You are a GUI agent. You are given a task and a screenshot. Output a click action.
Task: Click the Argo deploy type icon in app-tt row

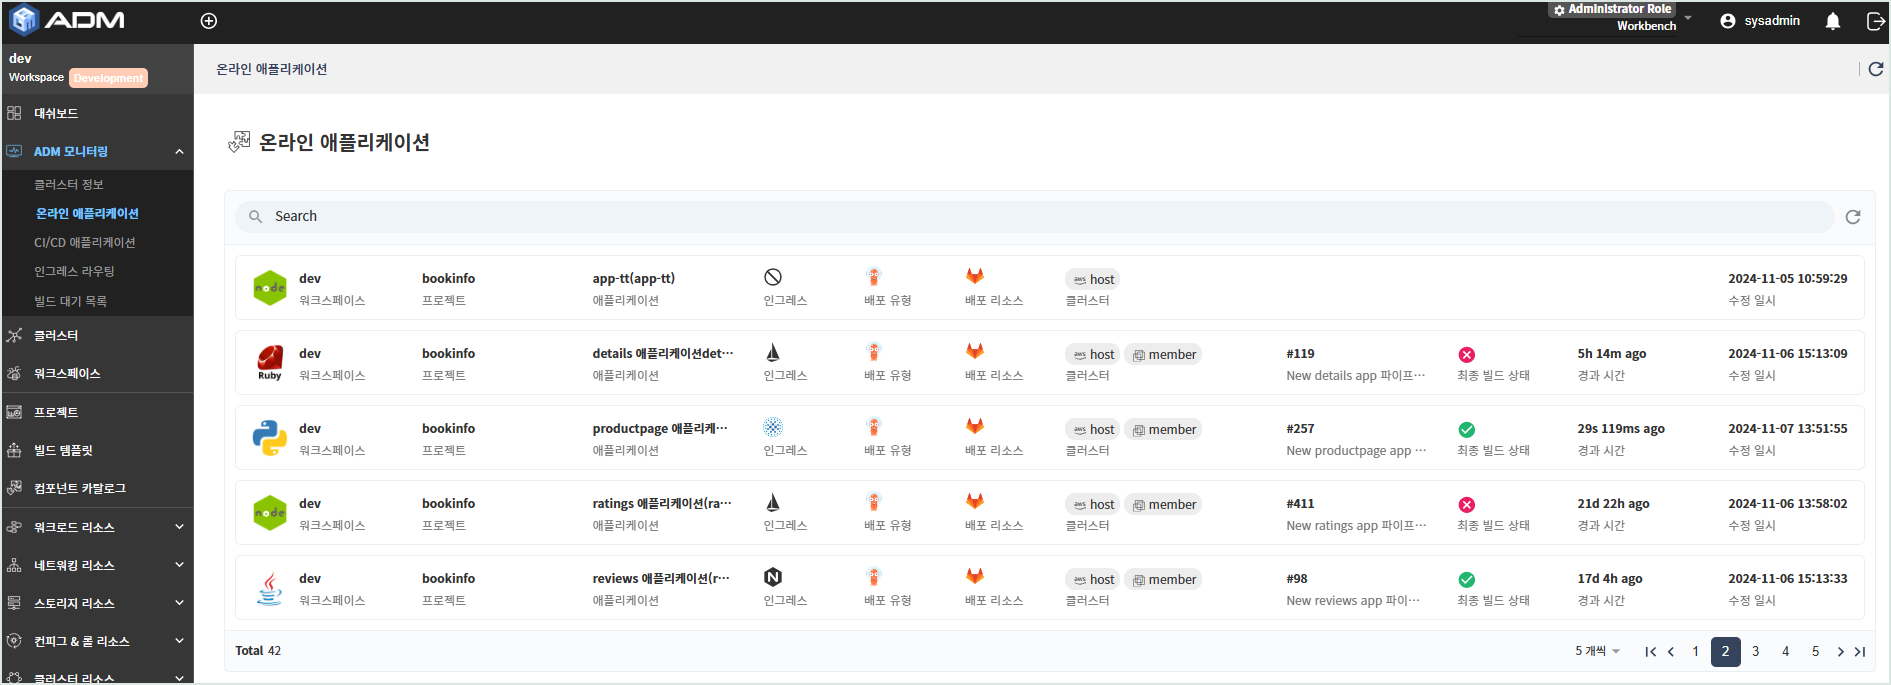click(874, 277)
